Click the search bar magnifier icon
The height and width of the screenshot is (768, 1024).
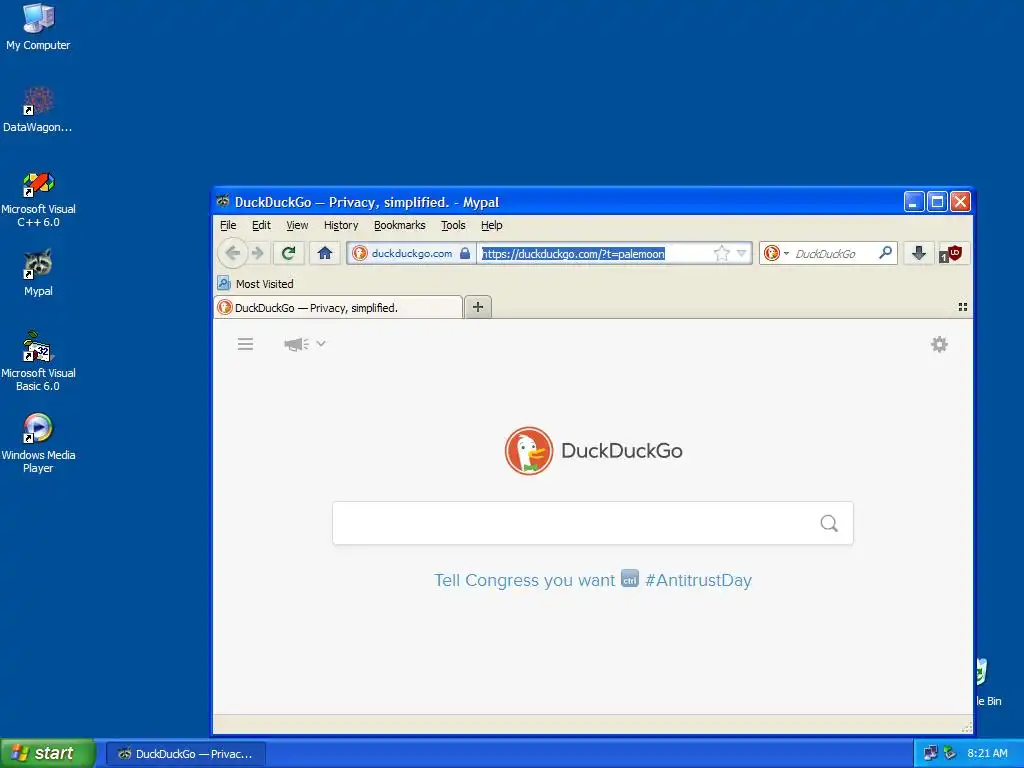[886, 253]
